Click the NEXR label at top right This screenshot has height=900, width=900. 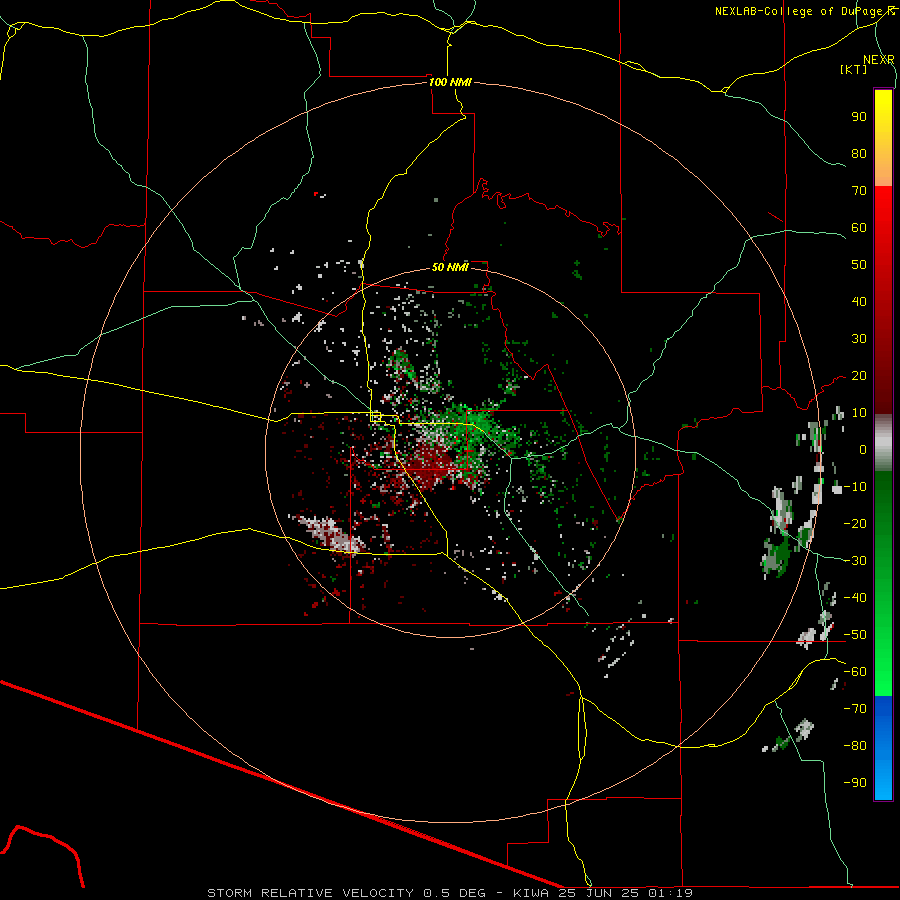879,60
